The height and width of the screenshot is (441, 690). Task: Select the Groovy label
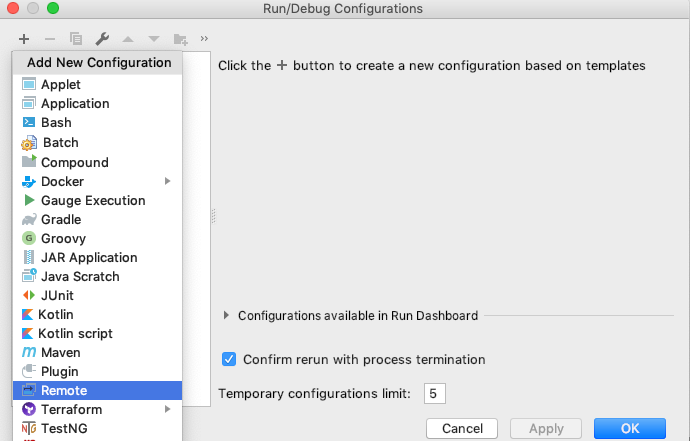coord(63,238)
